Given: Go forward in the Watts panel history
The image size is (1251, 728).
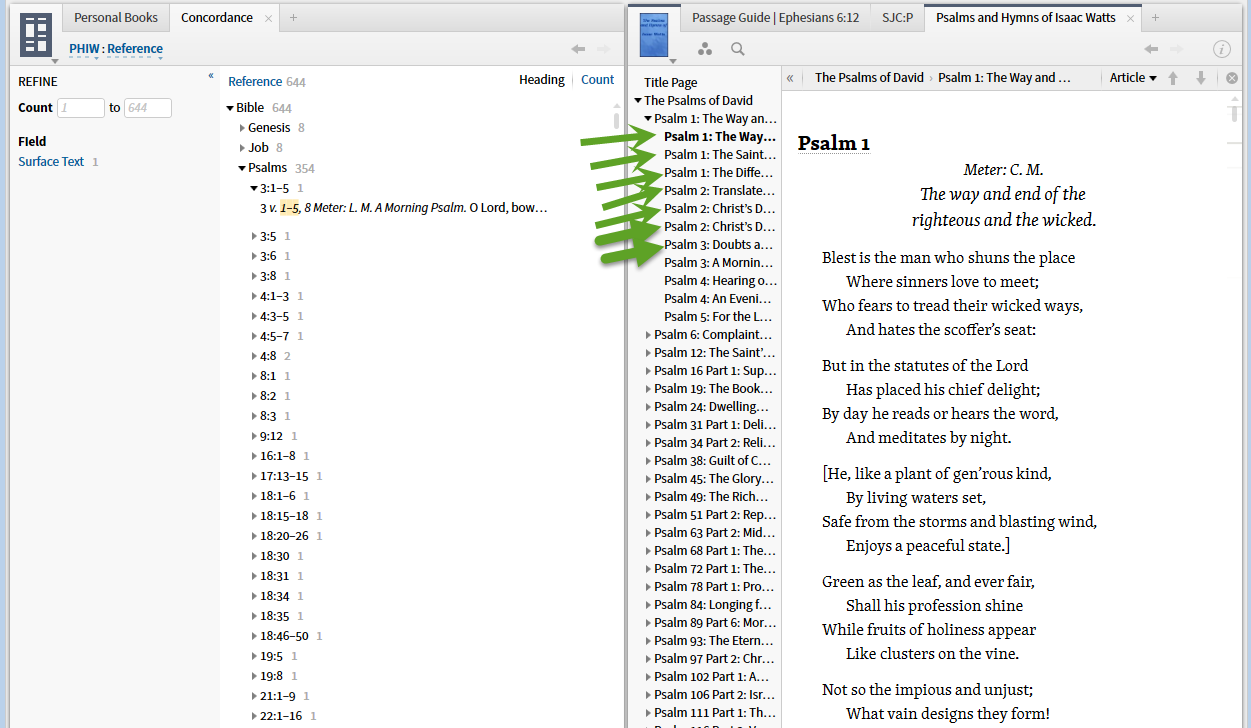Looking at the screenshot, I should pyautogui.click(x=1177, y=49).
